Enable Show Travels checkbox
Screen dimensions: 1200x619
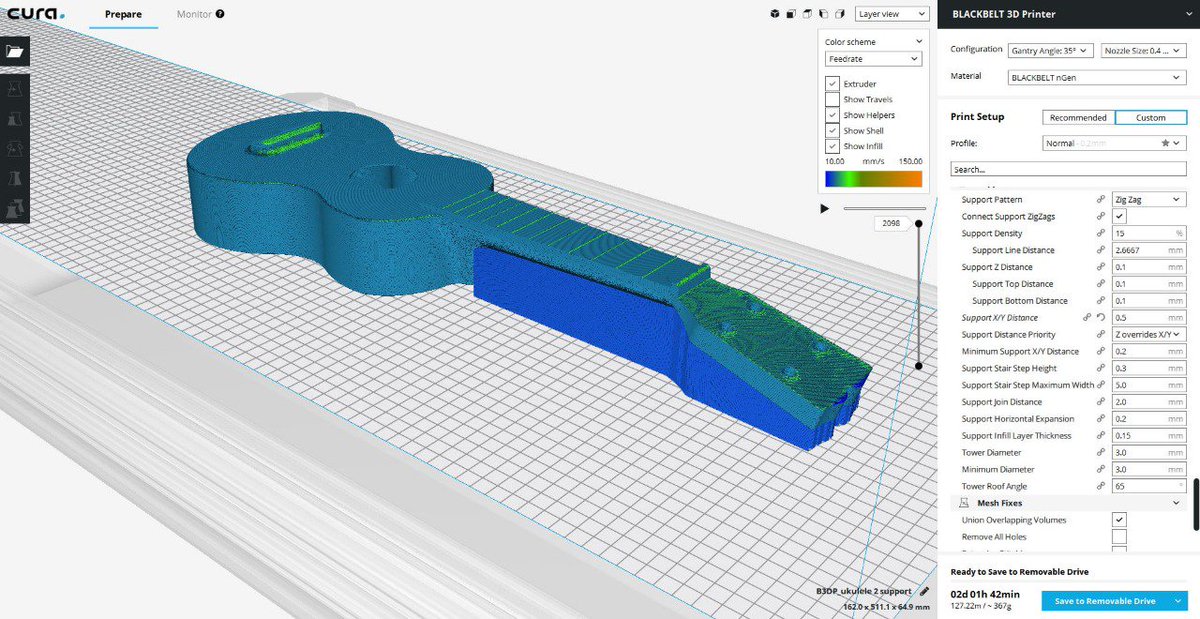pyautogui.click(x=832, y=99)
